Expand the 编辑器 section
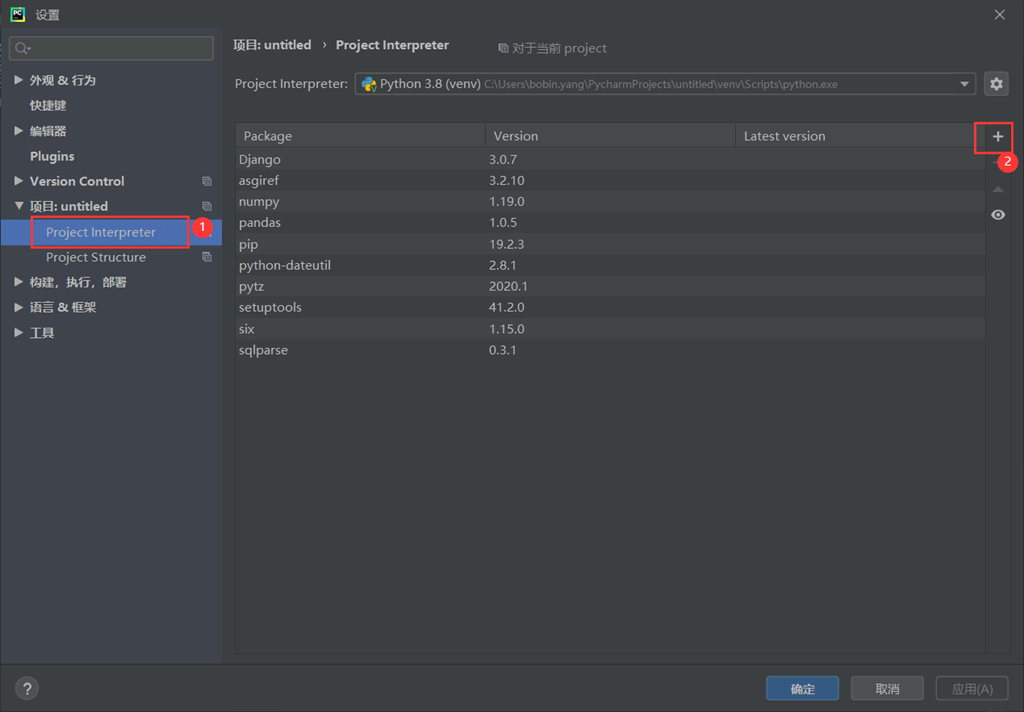This screenshot has height=712, width=1024. [x=18, y=131]
